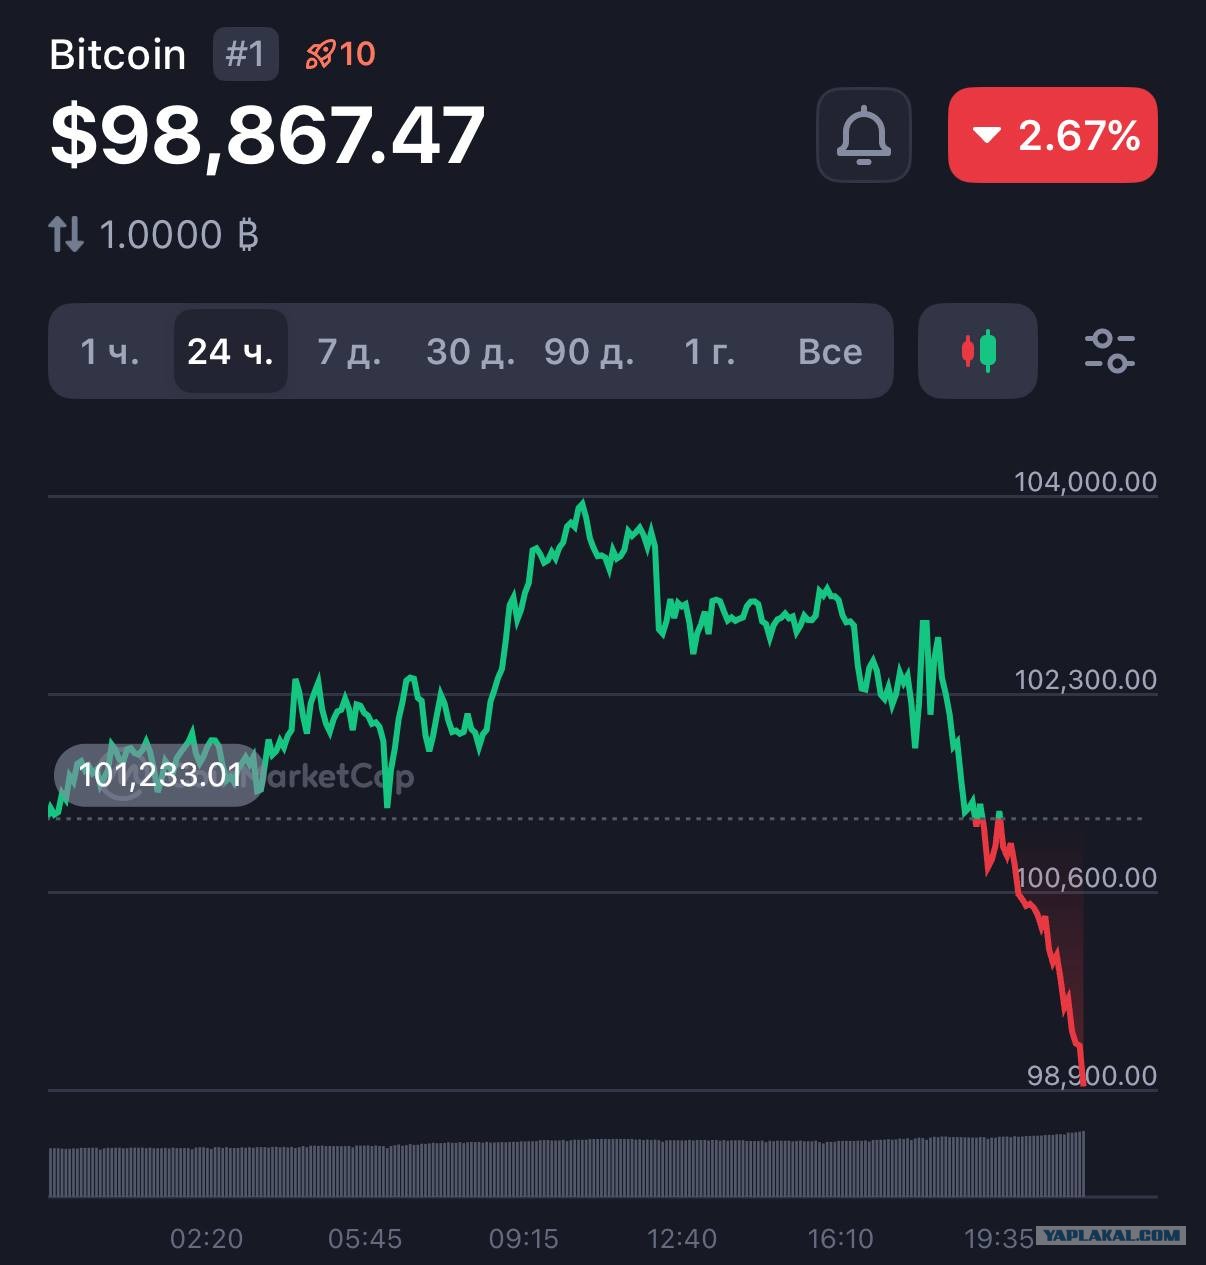Tap the swap arrows converter icon
Image resolution: width=1206 pixels, height=1265 pixels.
pyautogui.click(x=66, y=235)
